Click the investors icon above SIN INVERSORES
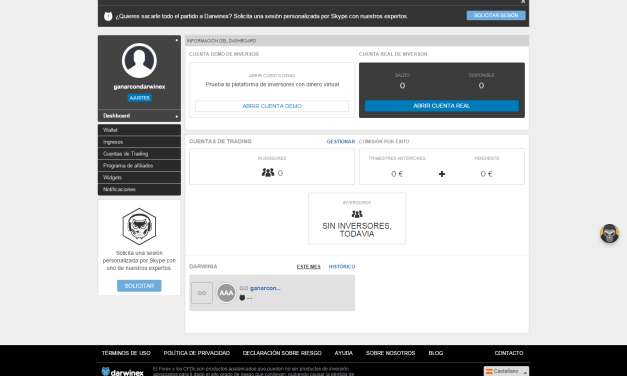Viewport: 627px width, 376px height. [x=357, y=214]
